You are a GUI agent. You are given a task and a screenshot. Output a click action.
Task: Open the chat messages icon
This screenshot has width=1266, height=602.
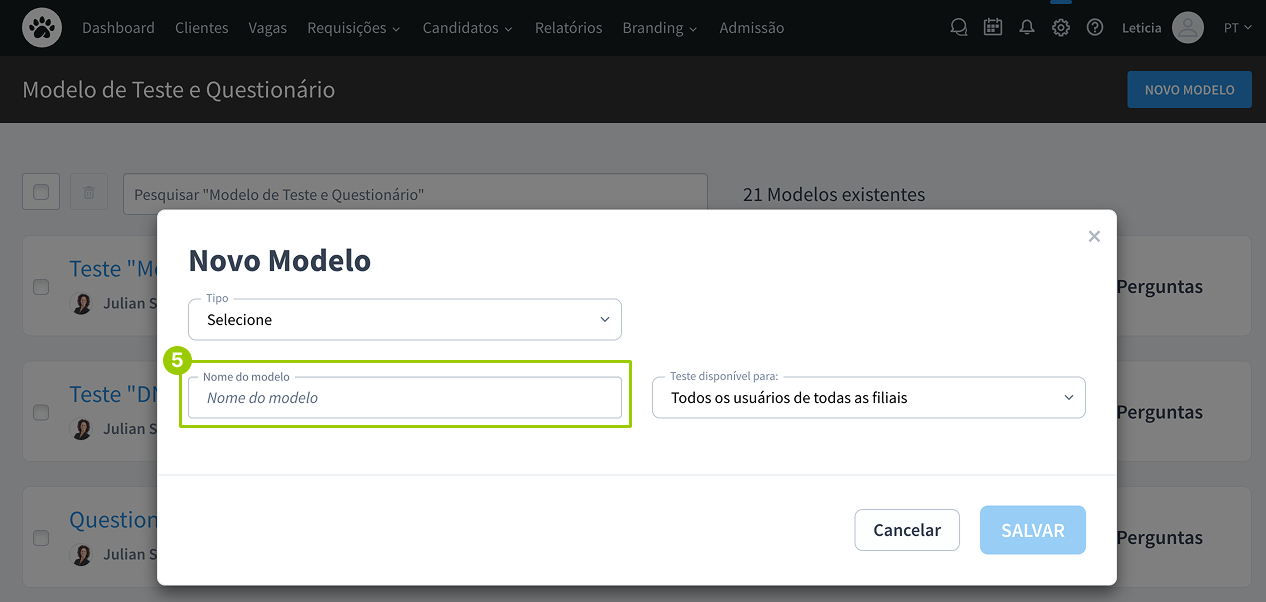(958, 28)
